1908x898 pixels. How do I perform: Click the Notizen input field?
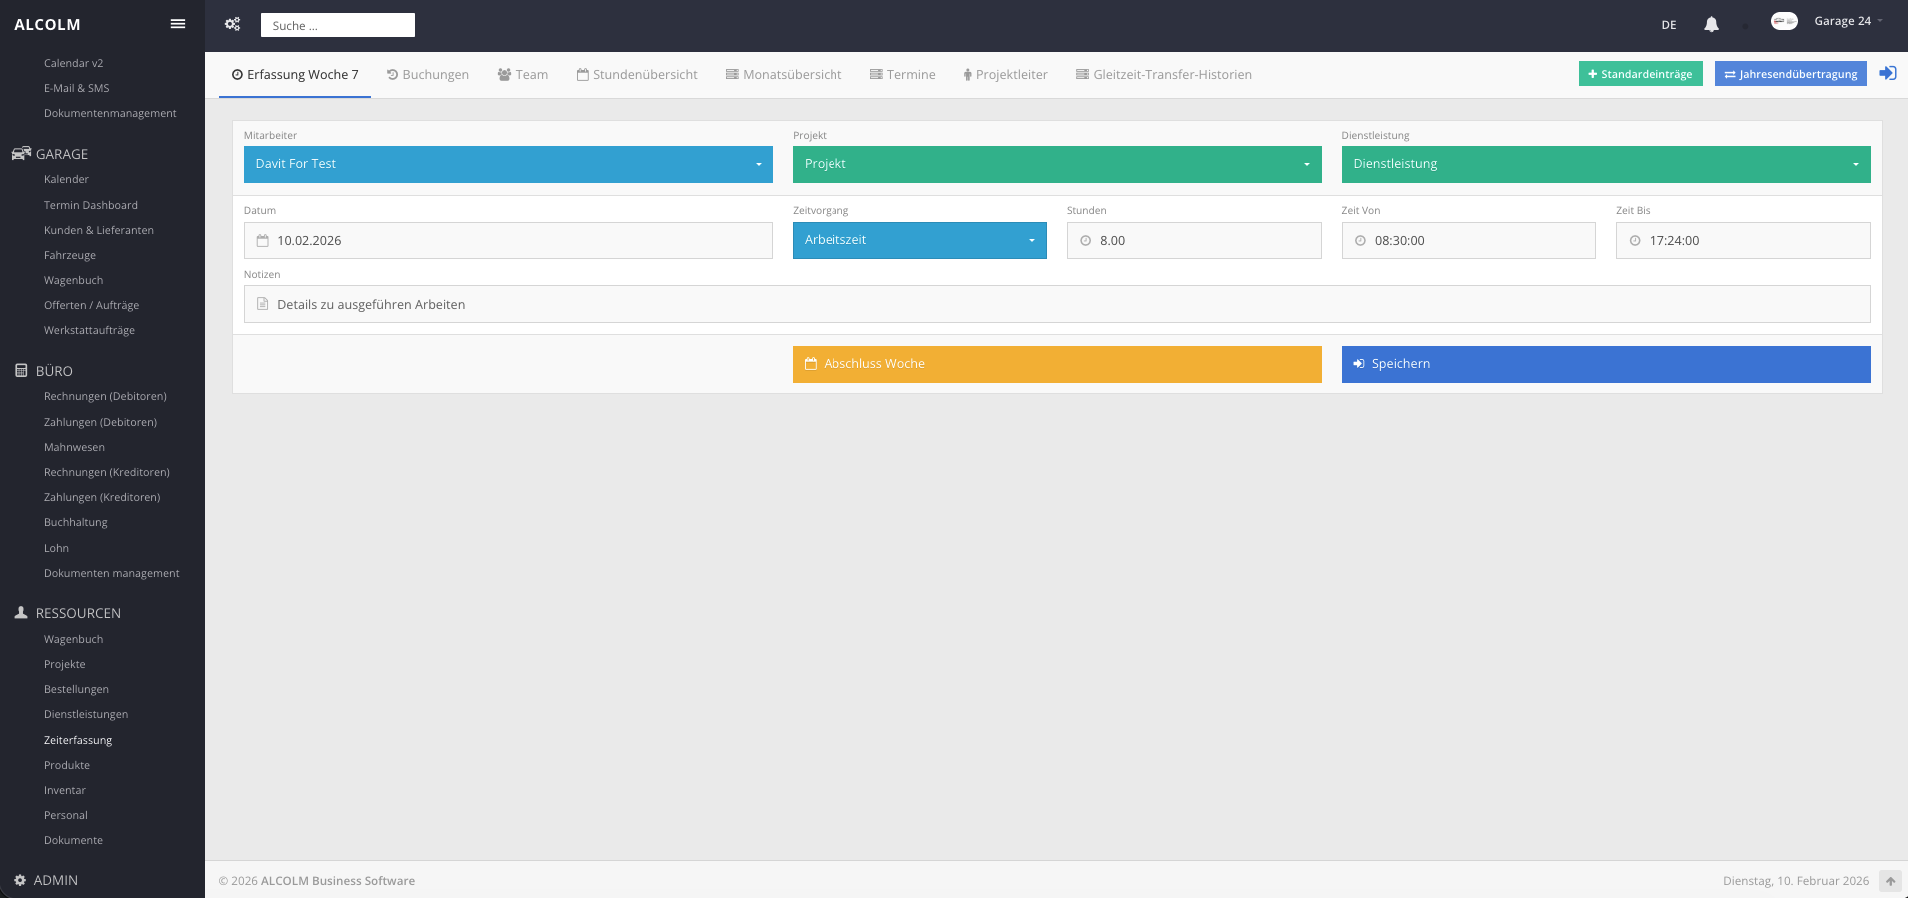tap(1056, 304)
